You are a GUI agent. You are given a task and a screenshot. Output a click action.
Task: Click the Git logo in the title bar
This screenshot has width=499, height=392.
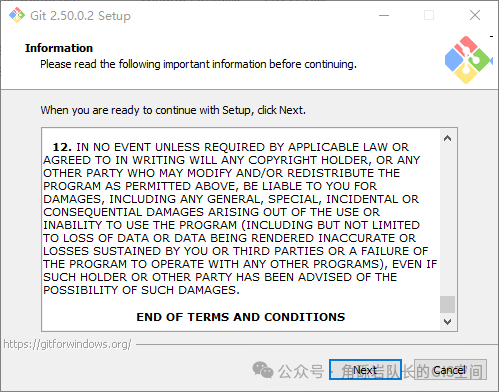click(x=17, y=15)
